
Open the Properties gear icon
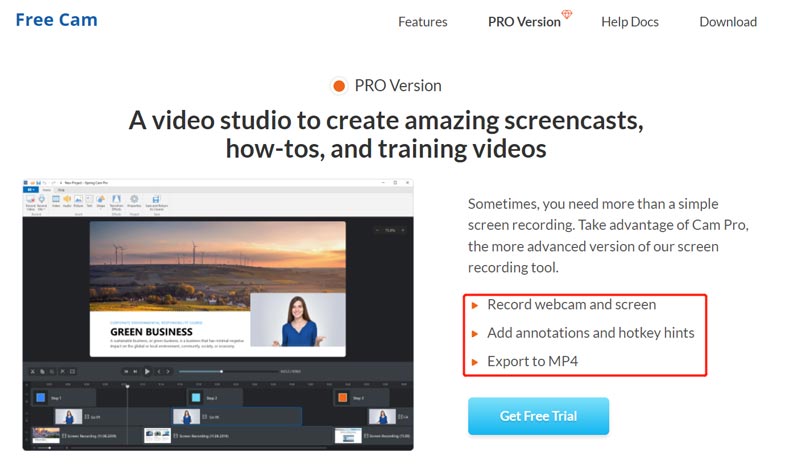[x=134, y=201]
